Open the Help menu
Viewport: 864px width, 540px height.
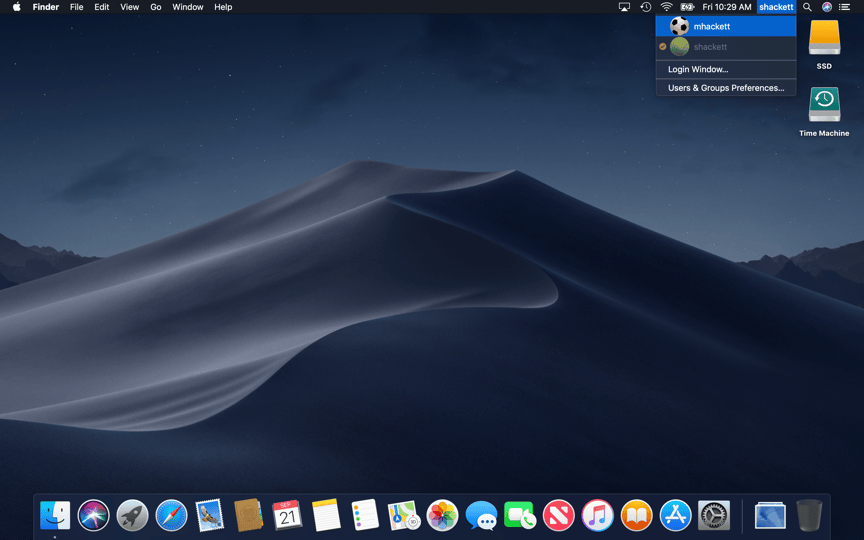223,7
